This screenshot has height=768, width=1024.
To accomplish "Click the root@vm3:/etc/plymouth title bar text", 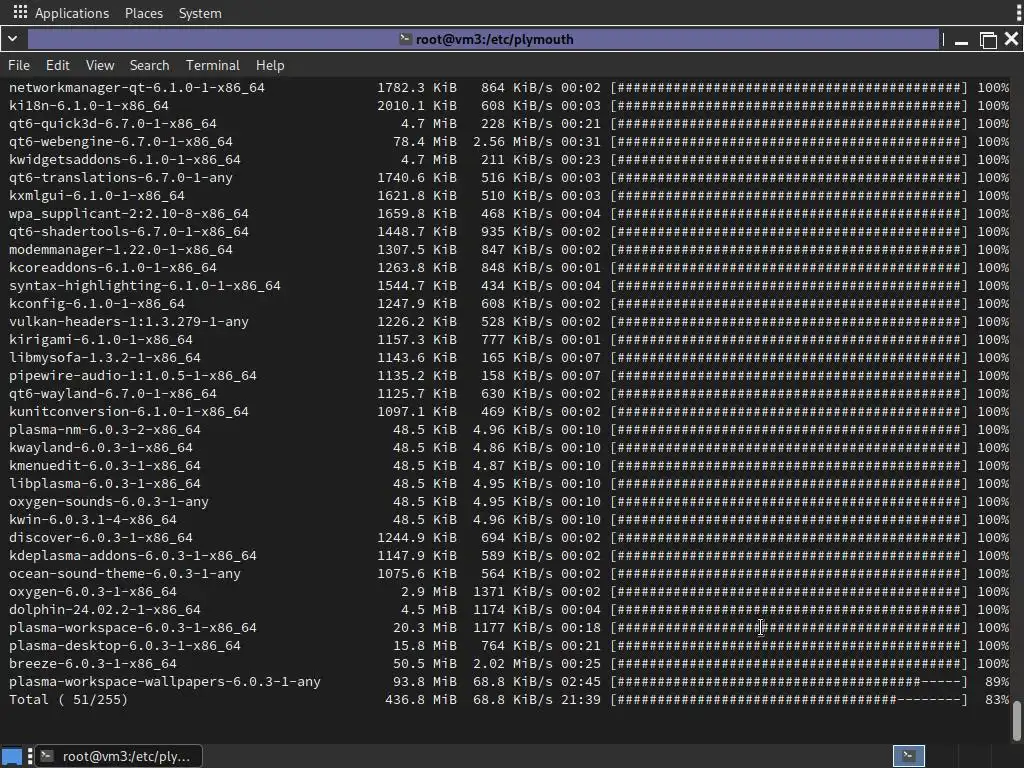I will [494, 39].
